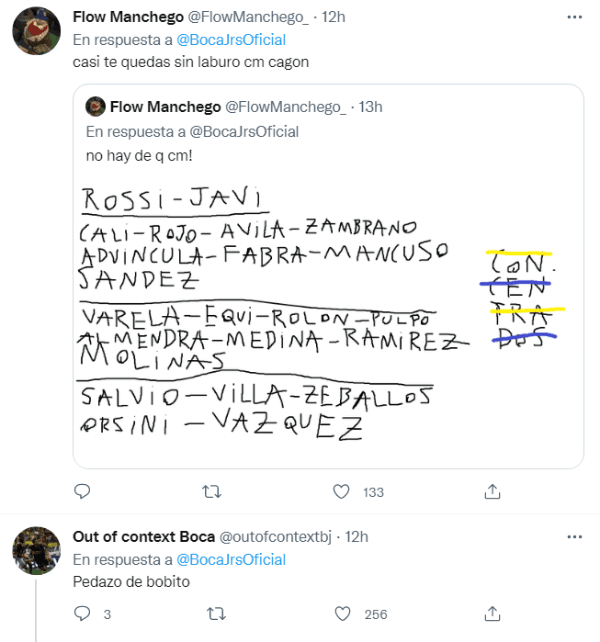Reply to Flow Manchego's tweet
The height and width of the screenshot is (642, 600).
[83, 492]
